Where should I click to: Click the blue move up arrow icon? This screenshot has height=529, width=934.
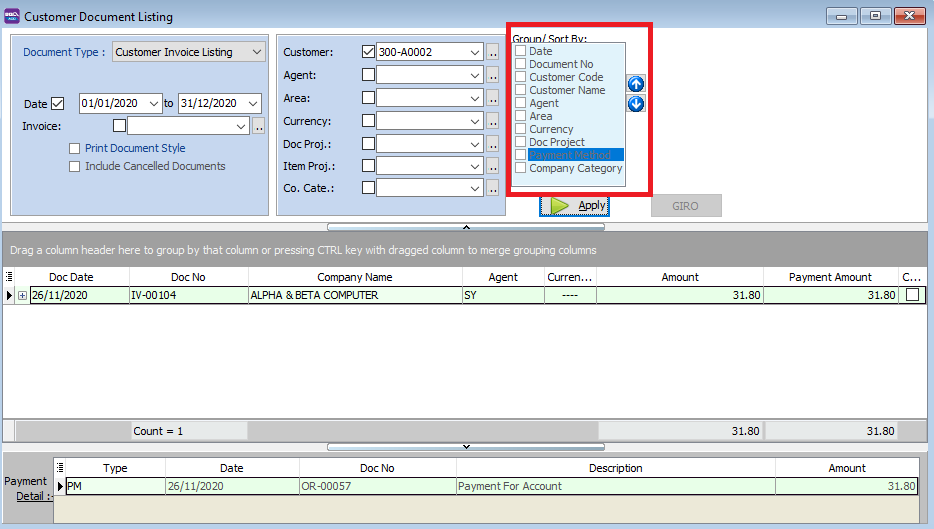click(636, 84)
